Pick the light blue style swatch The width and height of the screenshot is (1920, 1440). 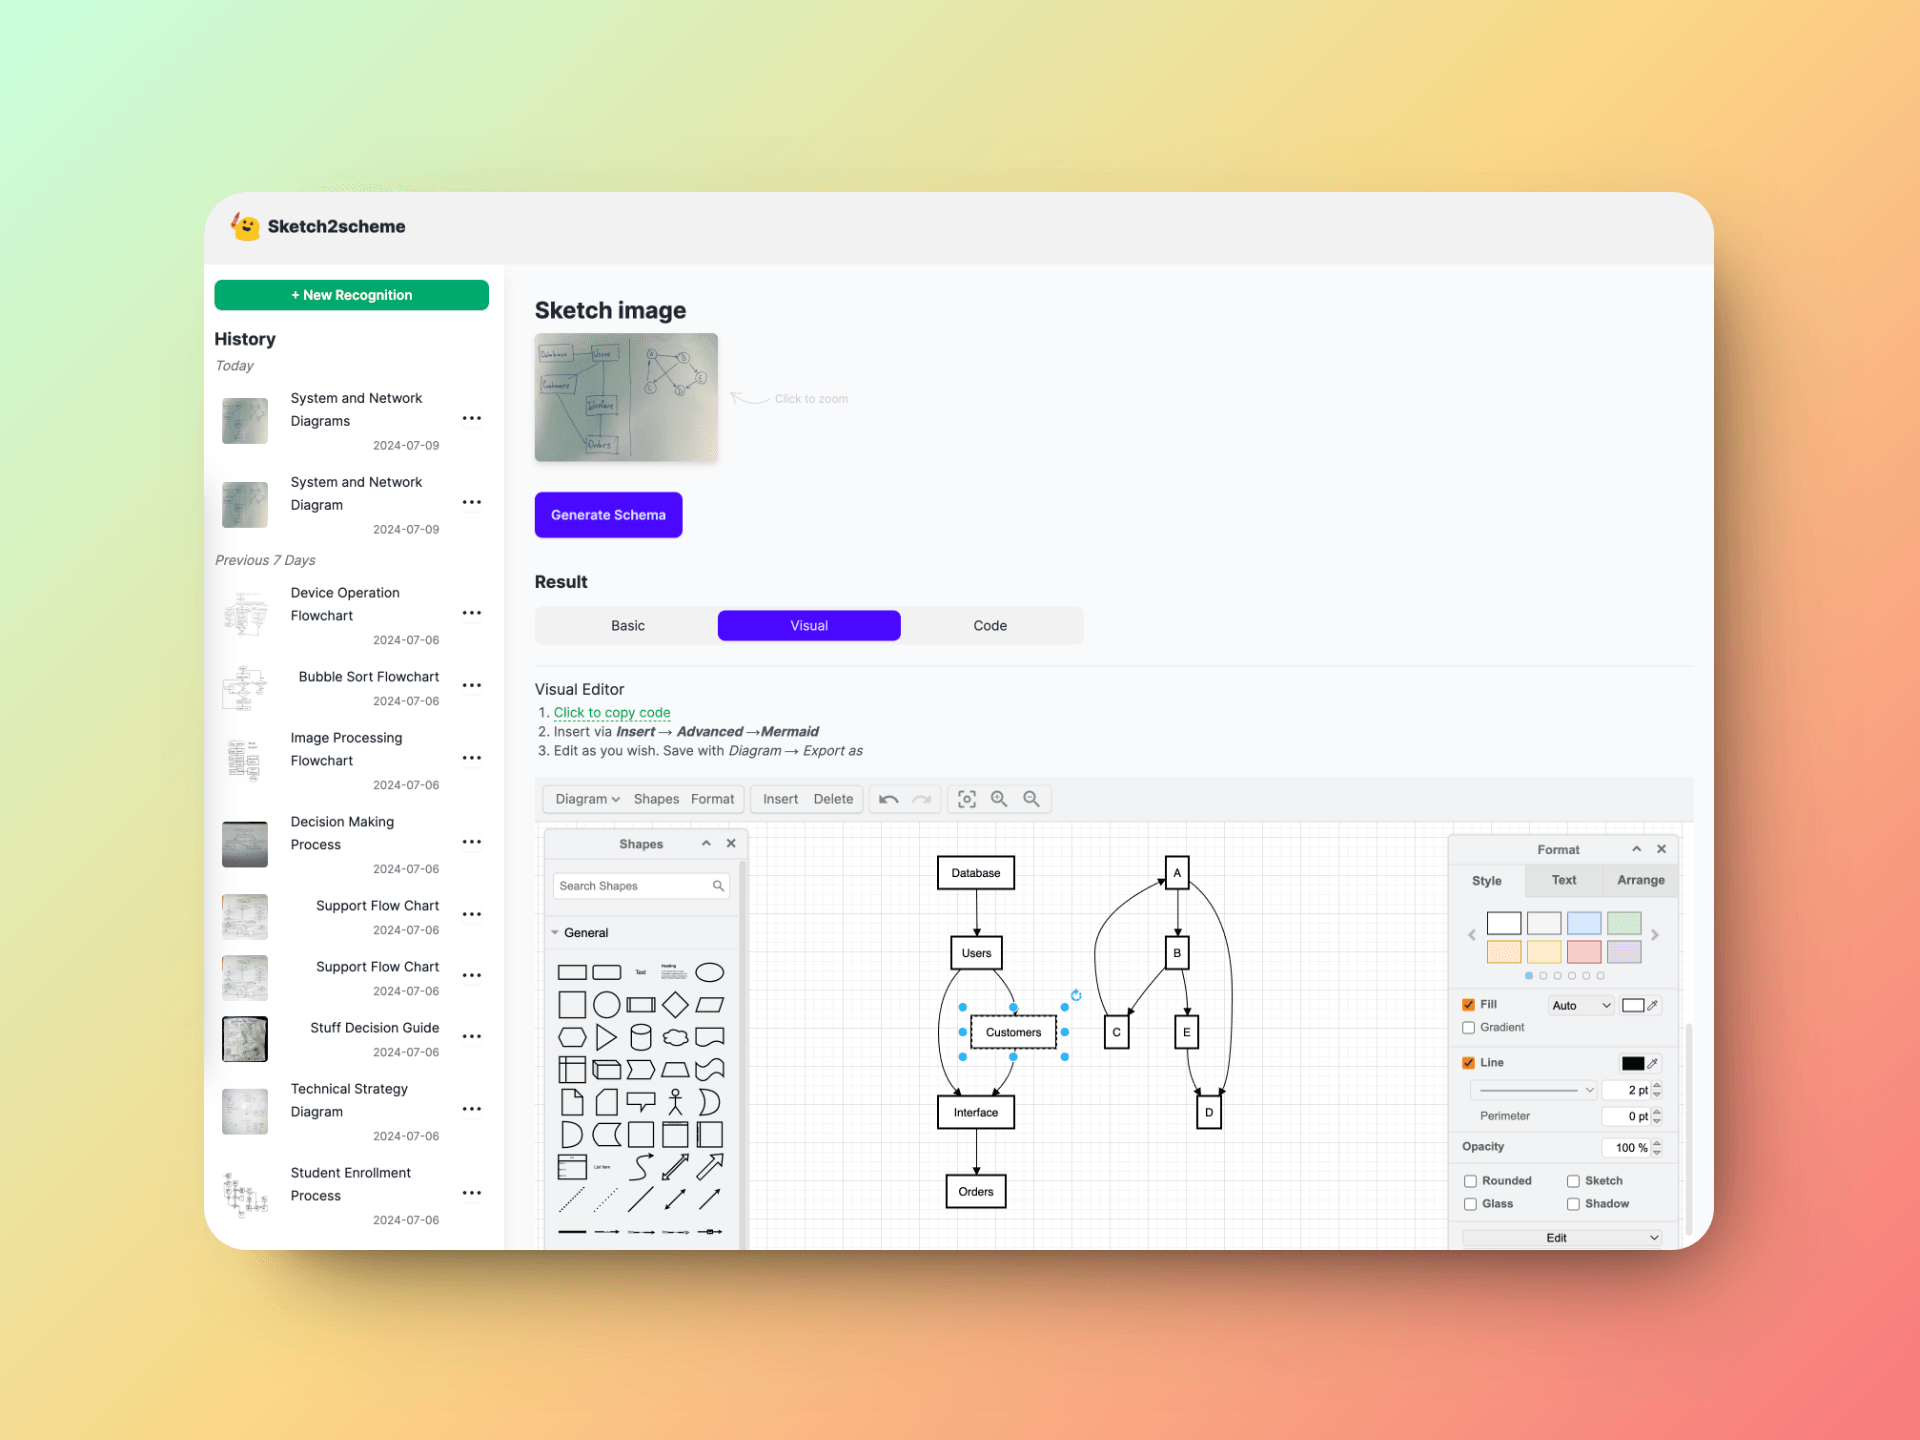coord(1583,922)
